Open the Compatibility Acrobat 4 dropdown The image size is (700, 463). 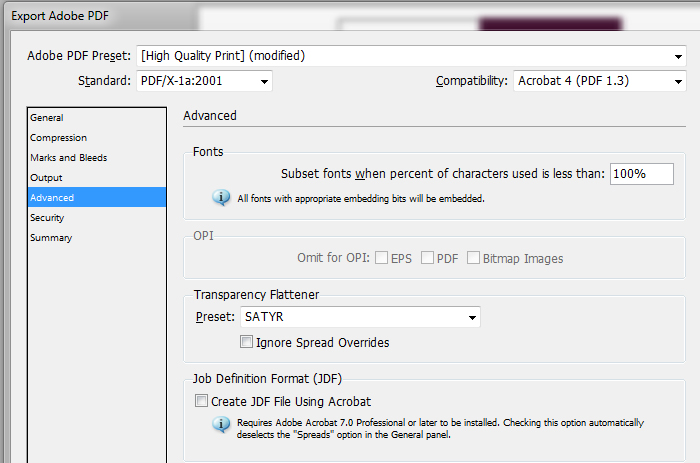[x=600, y=81]
